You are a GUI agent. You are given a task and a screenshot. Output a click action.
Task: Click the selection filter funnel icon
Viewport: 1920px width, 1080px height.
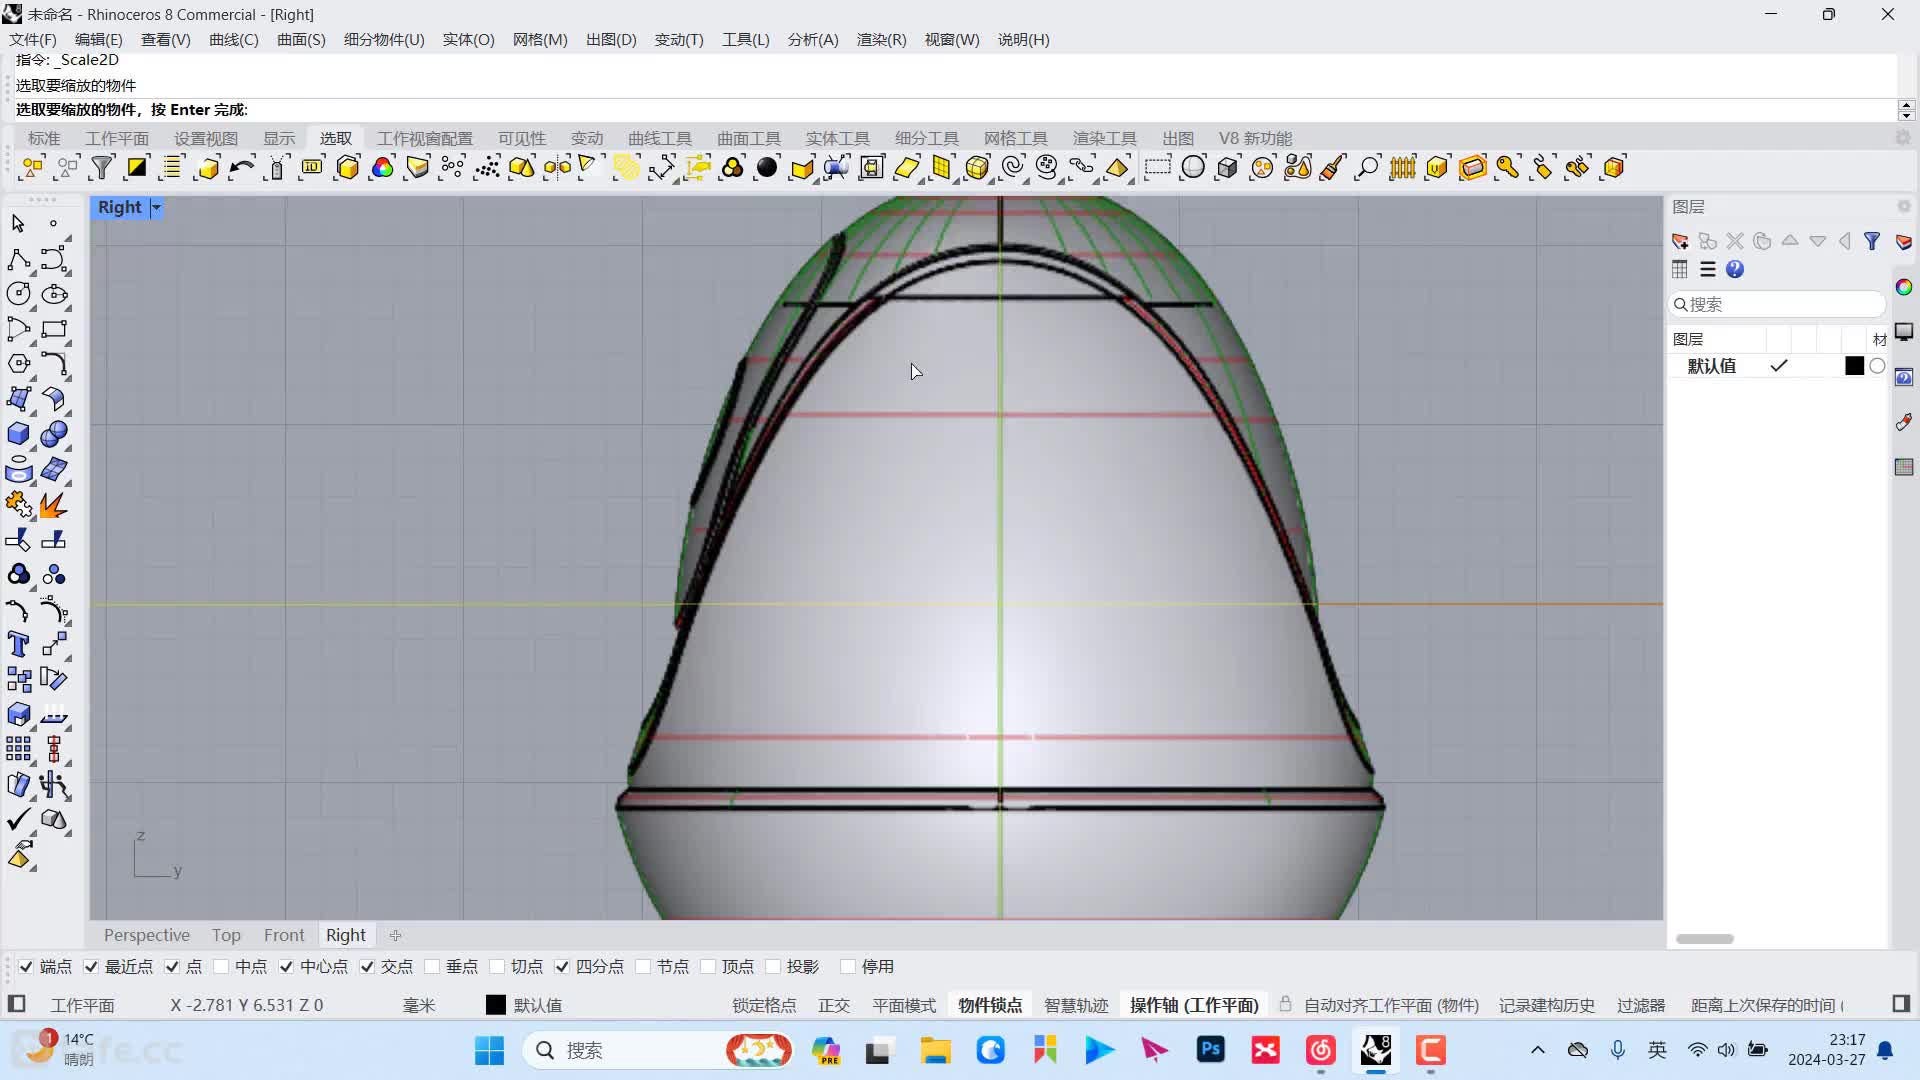coord(102,168)
